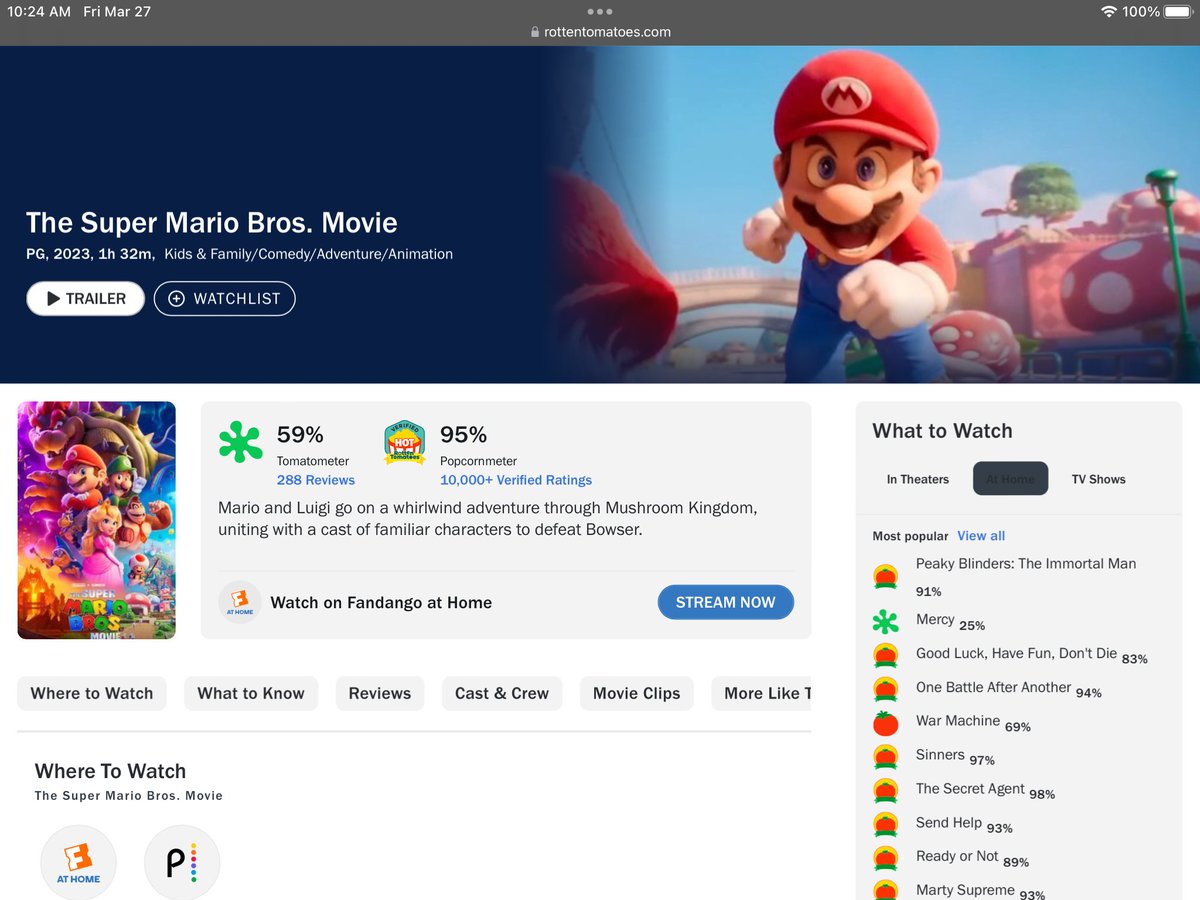
Task: Open the 10,000+ Verified Ratings link
Action: coord(516,480)
